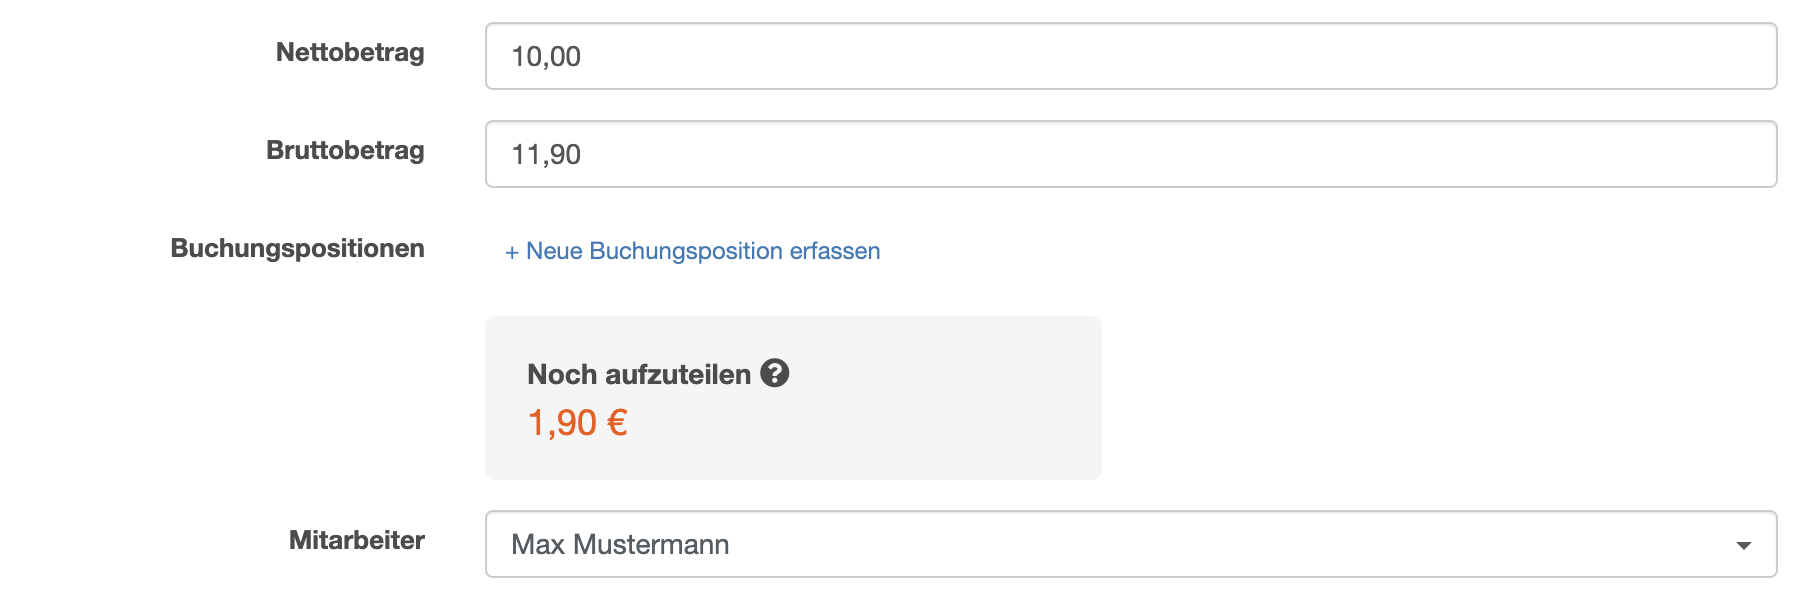Image resolution: width=1808 pixels, height=610 pixels.
Task: Expand the Max Mustermann employee selector
Action: [1130, 545]
